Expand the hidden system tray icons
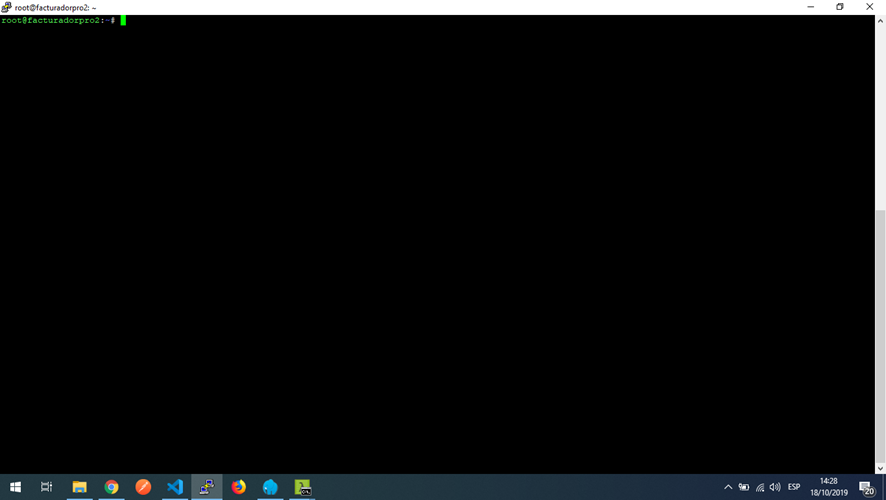Image resolution: width=886 pixels, height=500 pixels. point(728,487)
